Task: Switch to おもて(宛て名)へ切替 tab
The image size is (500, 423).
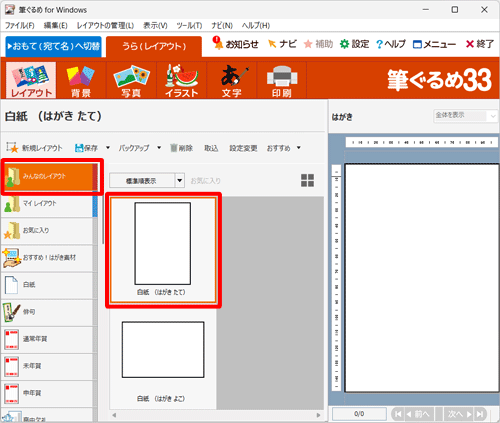Action: (53, 46)
